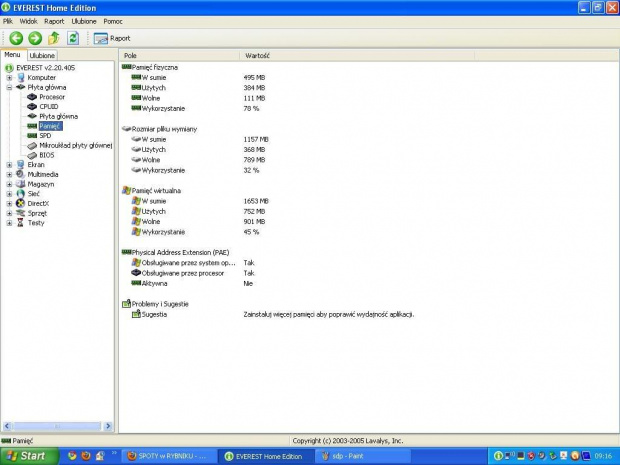Screen dimensions: 620x465
Task: Expand the Magazyn tree node
Action: coord(9,184)
